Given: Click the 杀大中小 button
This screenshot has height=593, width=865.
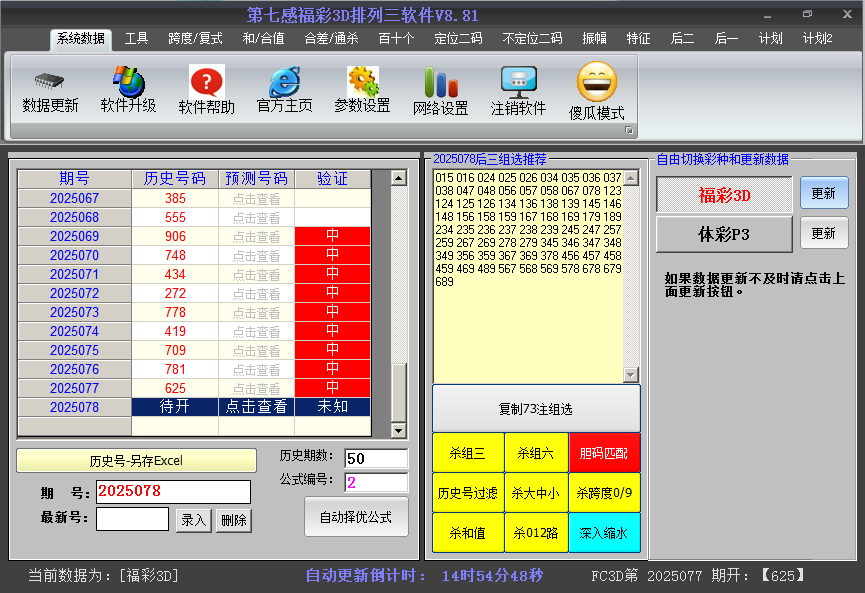Looking at the screenshot, I should [536, 493].
